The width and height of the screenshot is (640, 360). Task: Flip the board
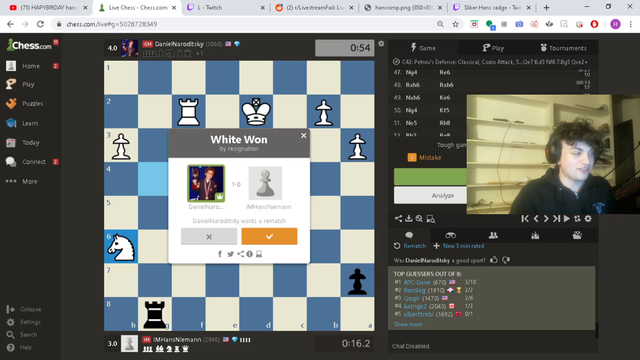pos(577,219)
